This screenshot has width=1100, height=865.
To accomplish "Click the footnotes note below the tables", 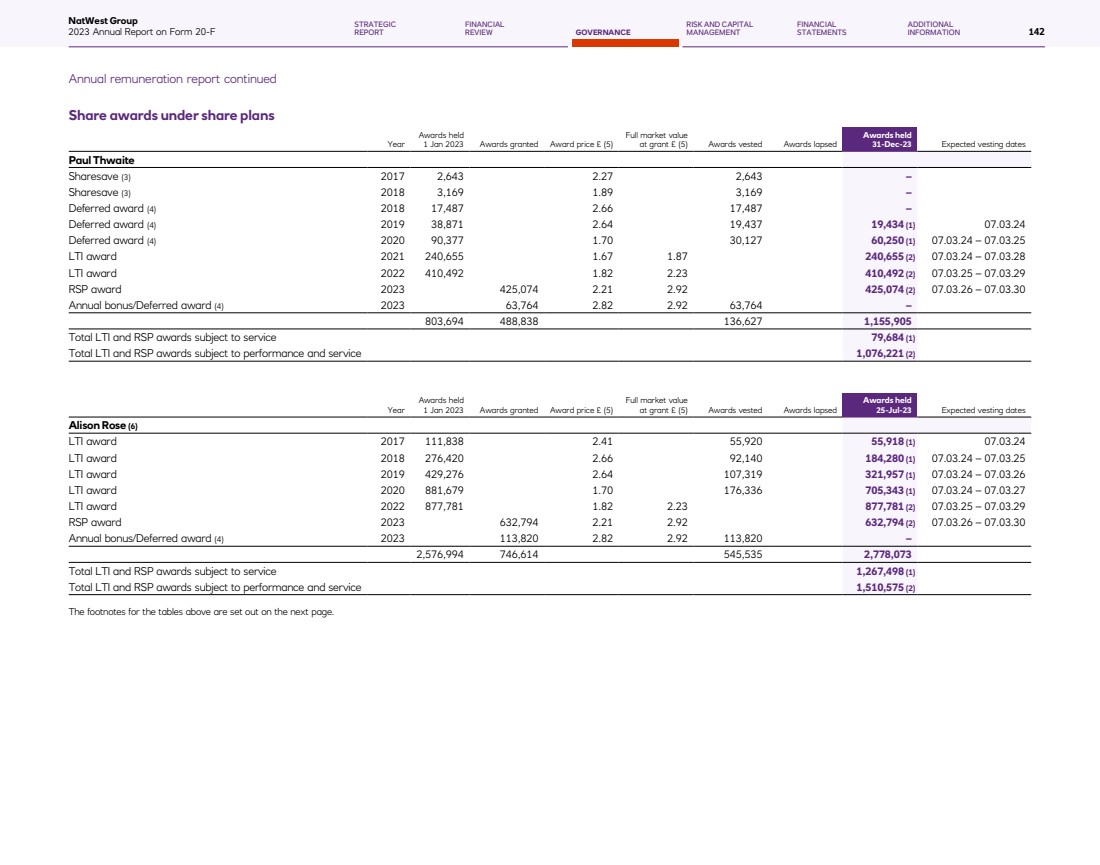I will [x=200, y=612].
